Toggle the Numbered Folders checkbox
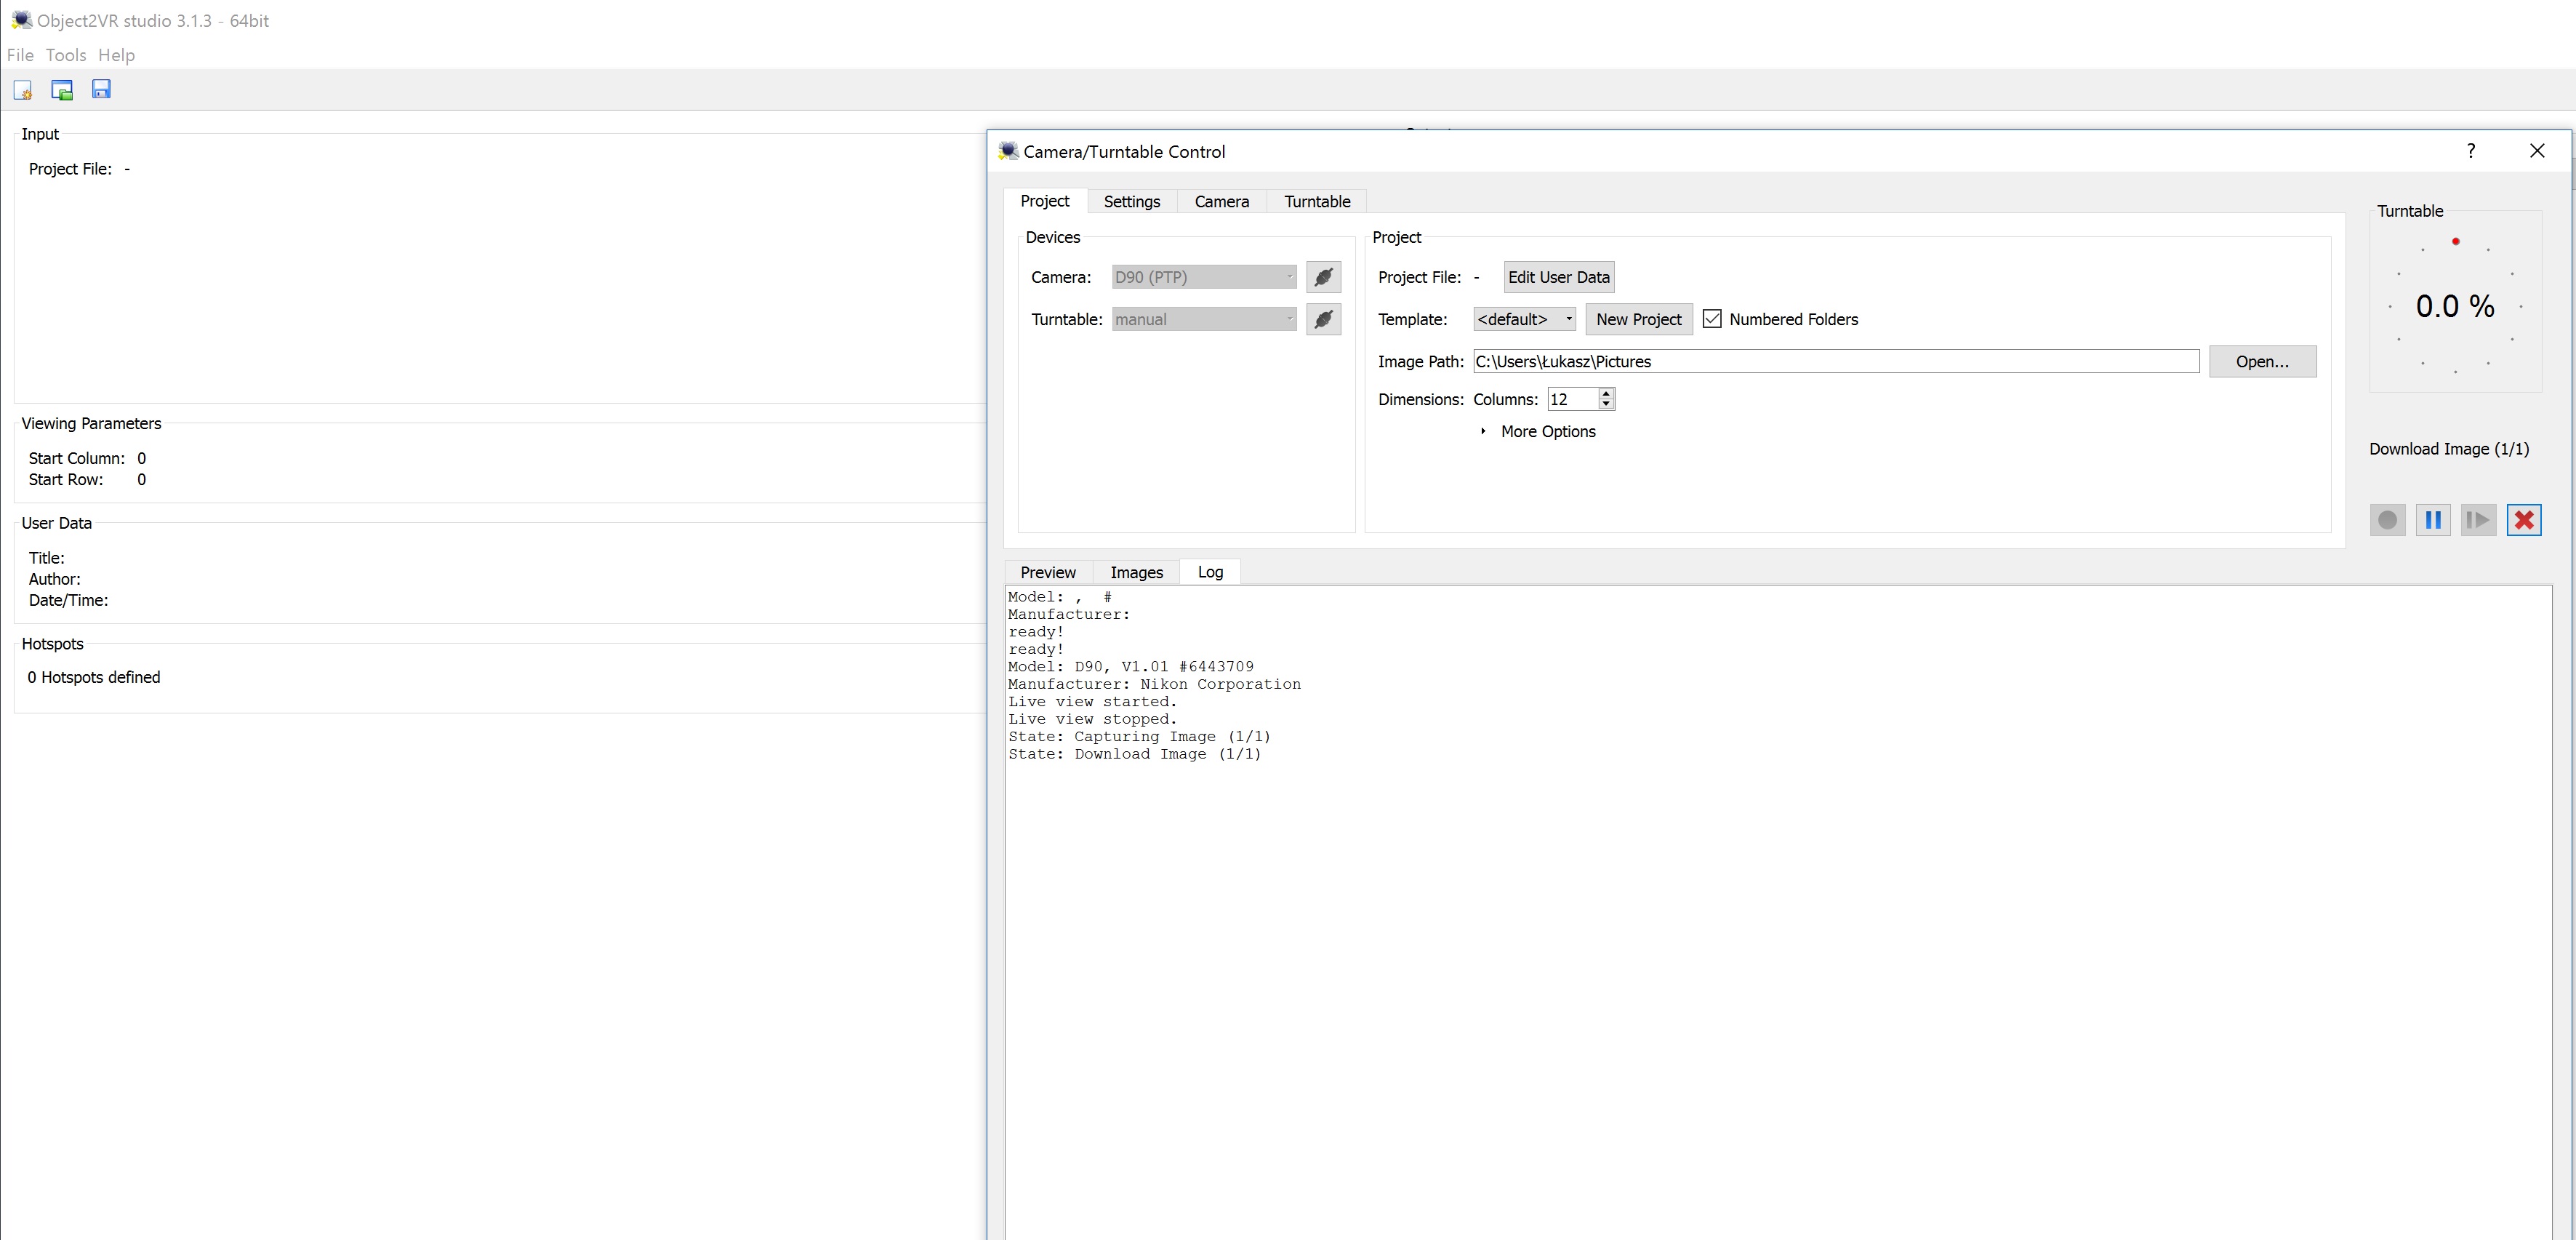The image size is (2576, 1240). click(x=1712, y=319)
